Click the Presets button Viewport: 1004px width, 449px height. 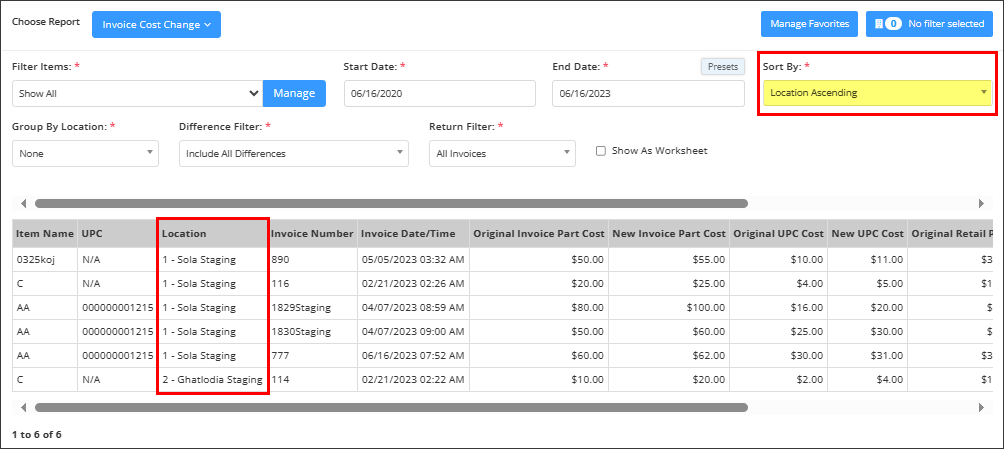point(723,67)
